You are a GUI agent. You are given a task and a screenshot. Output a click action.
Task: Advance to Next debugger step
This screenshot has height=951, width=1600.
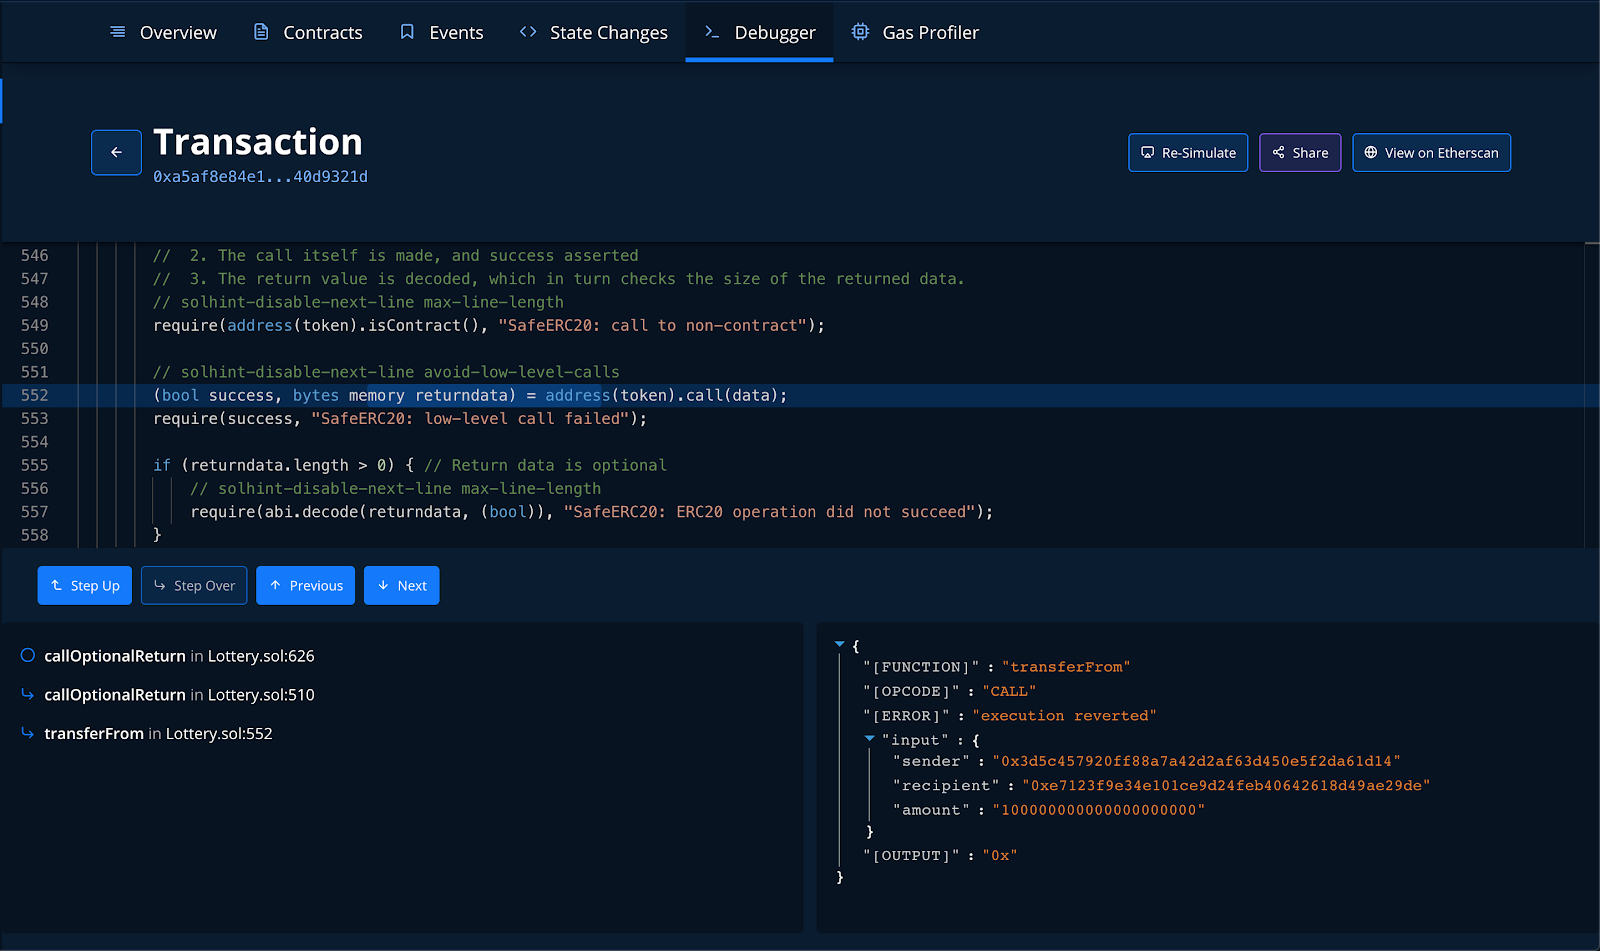401,586
